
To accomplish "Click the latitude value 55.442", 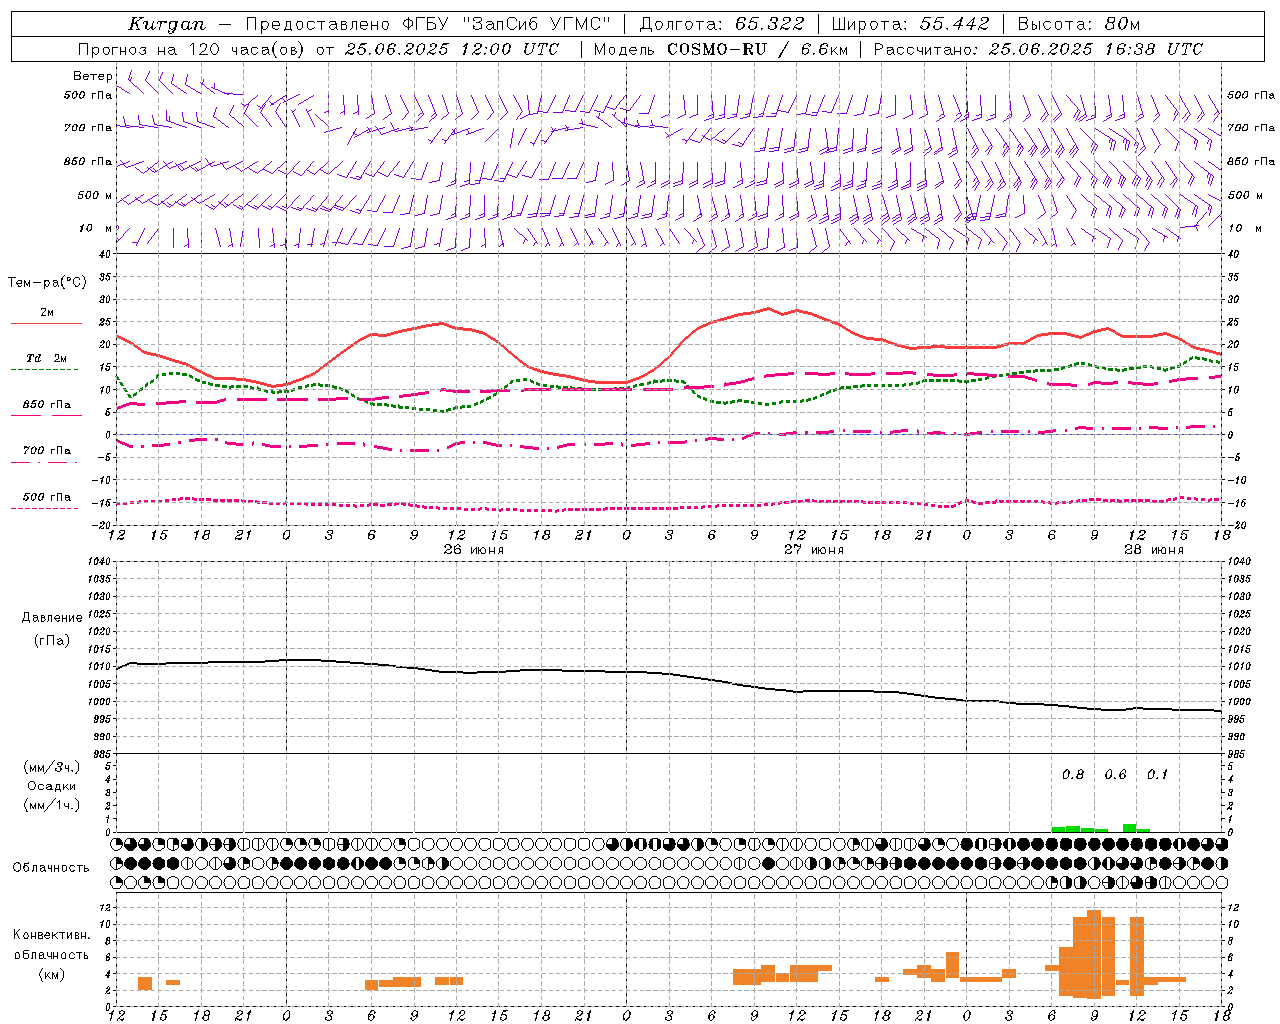I will 955,24.
